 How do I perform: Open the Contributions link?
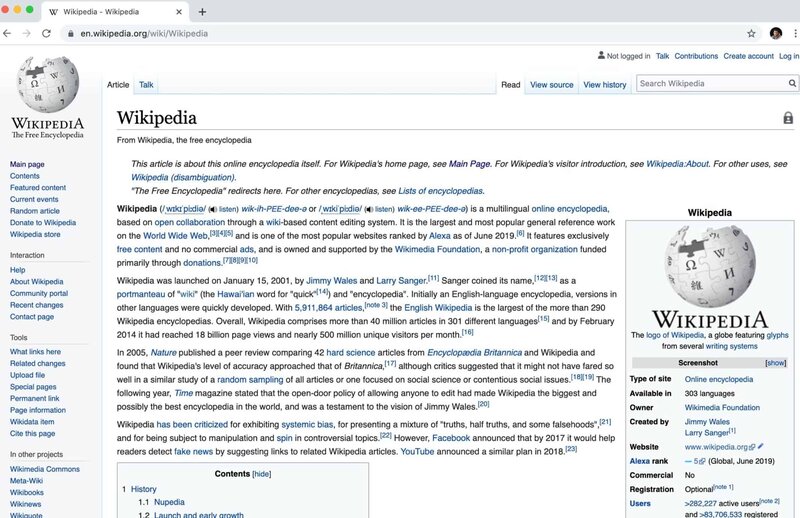tap(696, 56)
